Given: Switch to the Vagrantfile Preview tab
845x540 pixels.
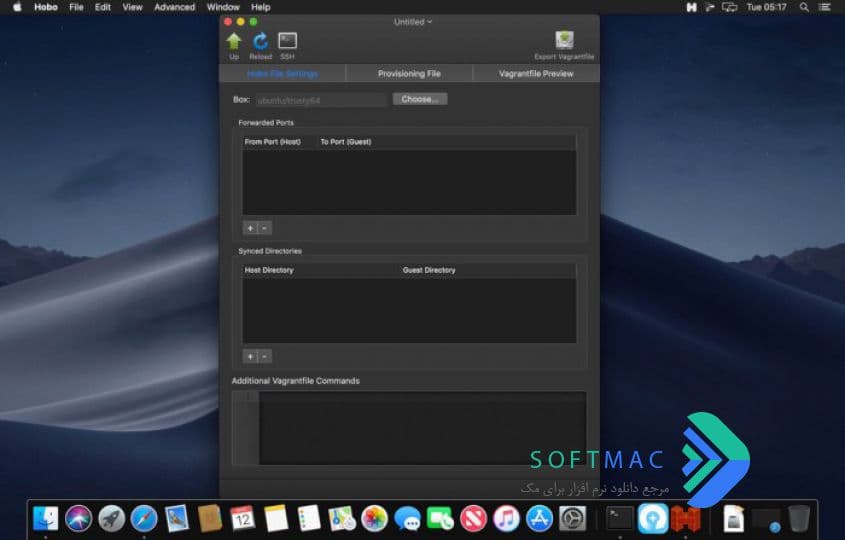Looking at the screenshot, I should pos(536,73).
